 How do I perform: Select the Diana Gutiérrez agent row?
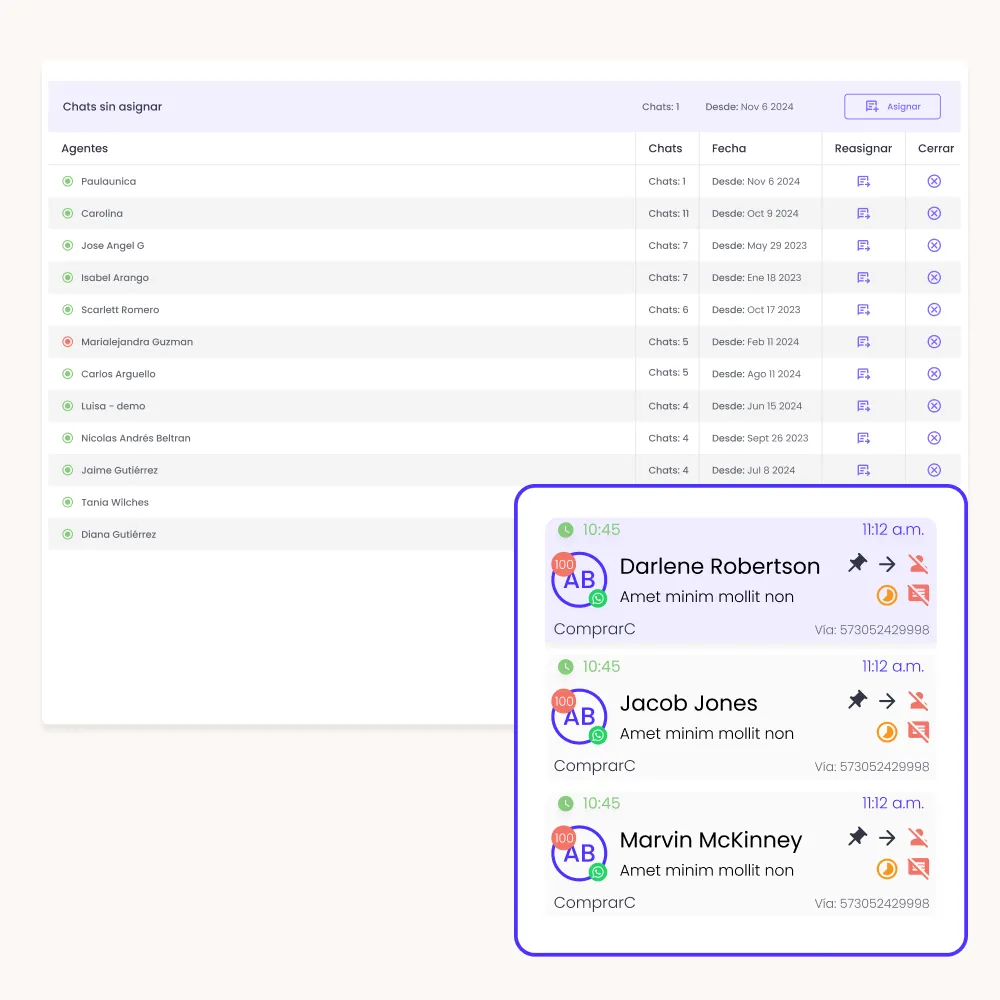tap(119, 535)
